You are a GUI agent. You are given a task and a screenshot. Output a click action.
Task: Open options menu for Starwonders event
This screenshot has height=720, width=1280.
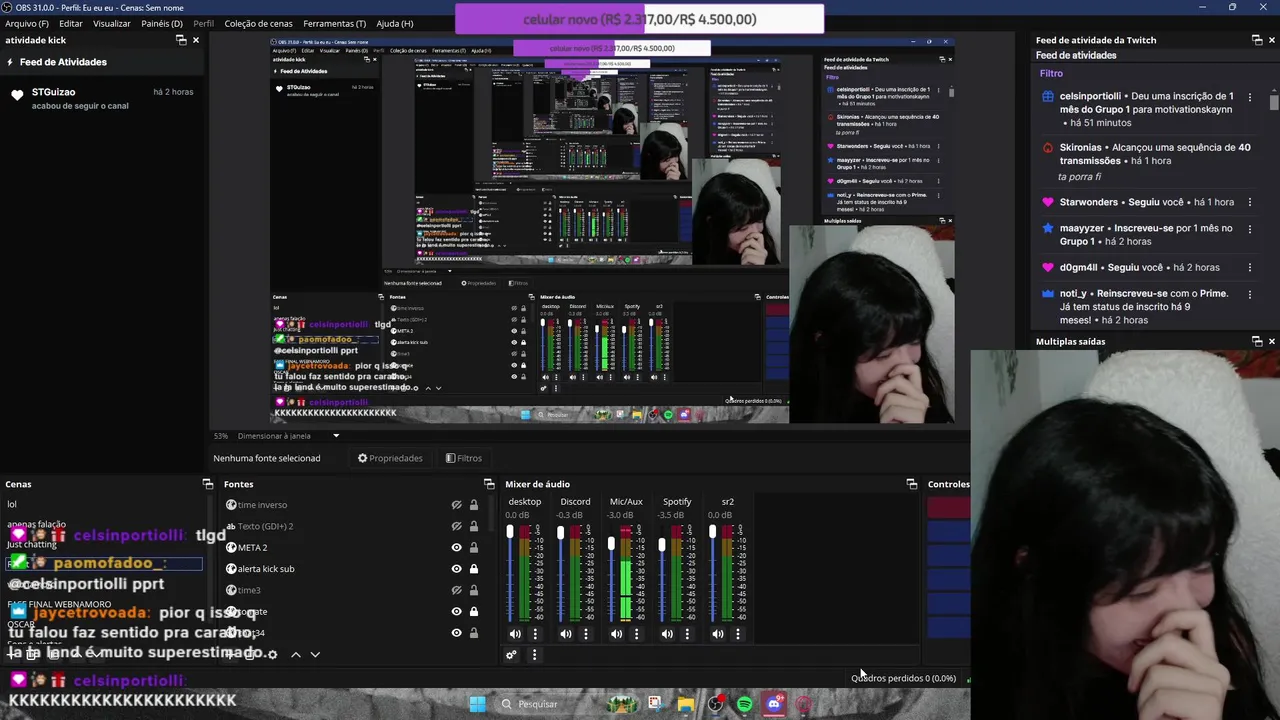[x=1250, y=202]
